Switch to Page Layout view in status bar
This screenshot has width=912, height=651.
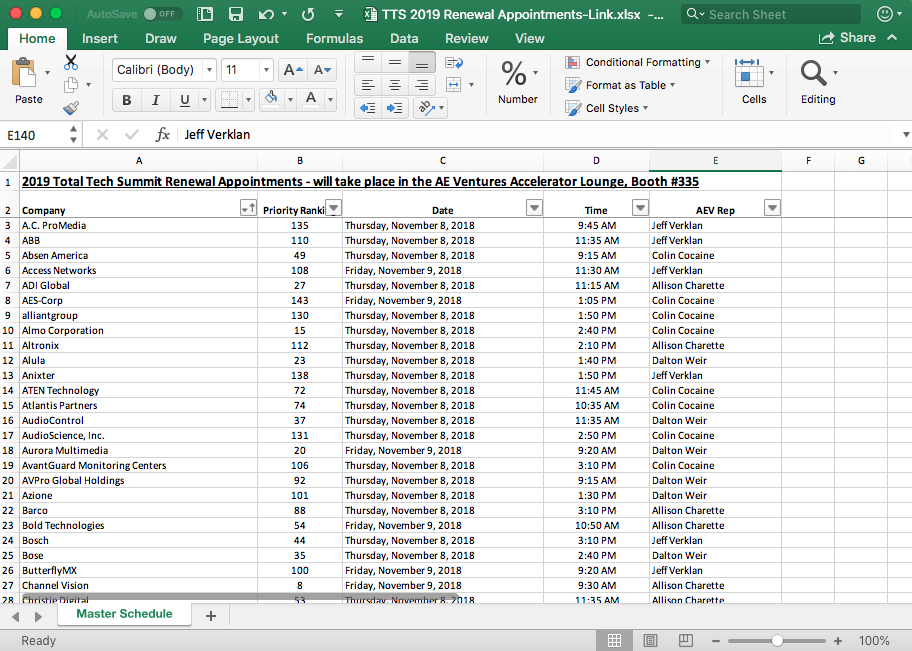[x=650, y=641]
